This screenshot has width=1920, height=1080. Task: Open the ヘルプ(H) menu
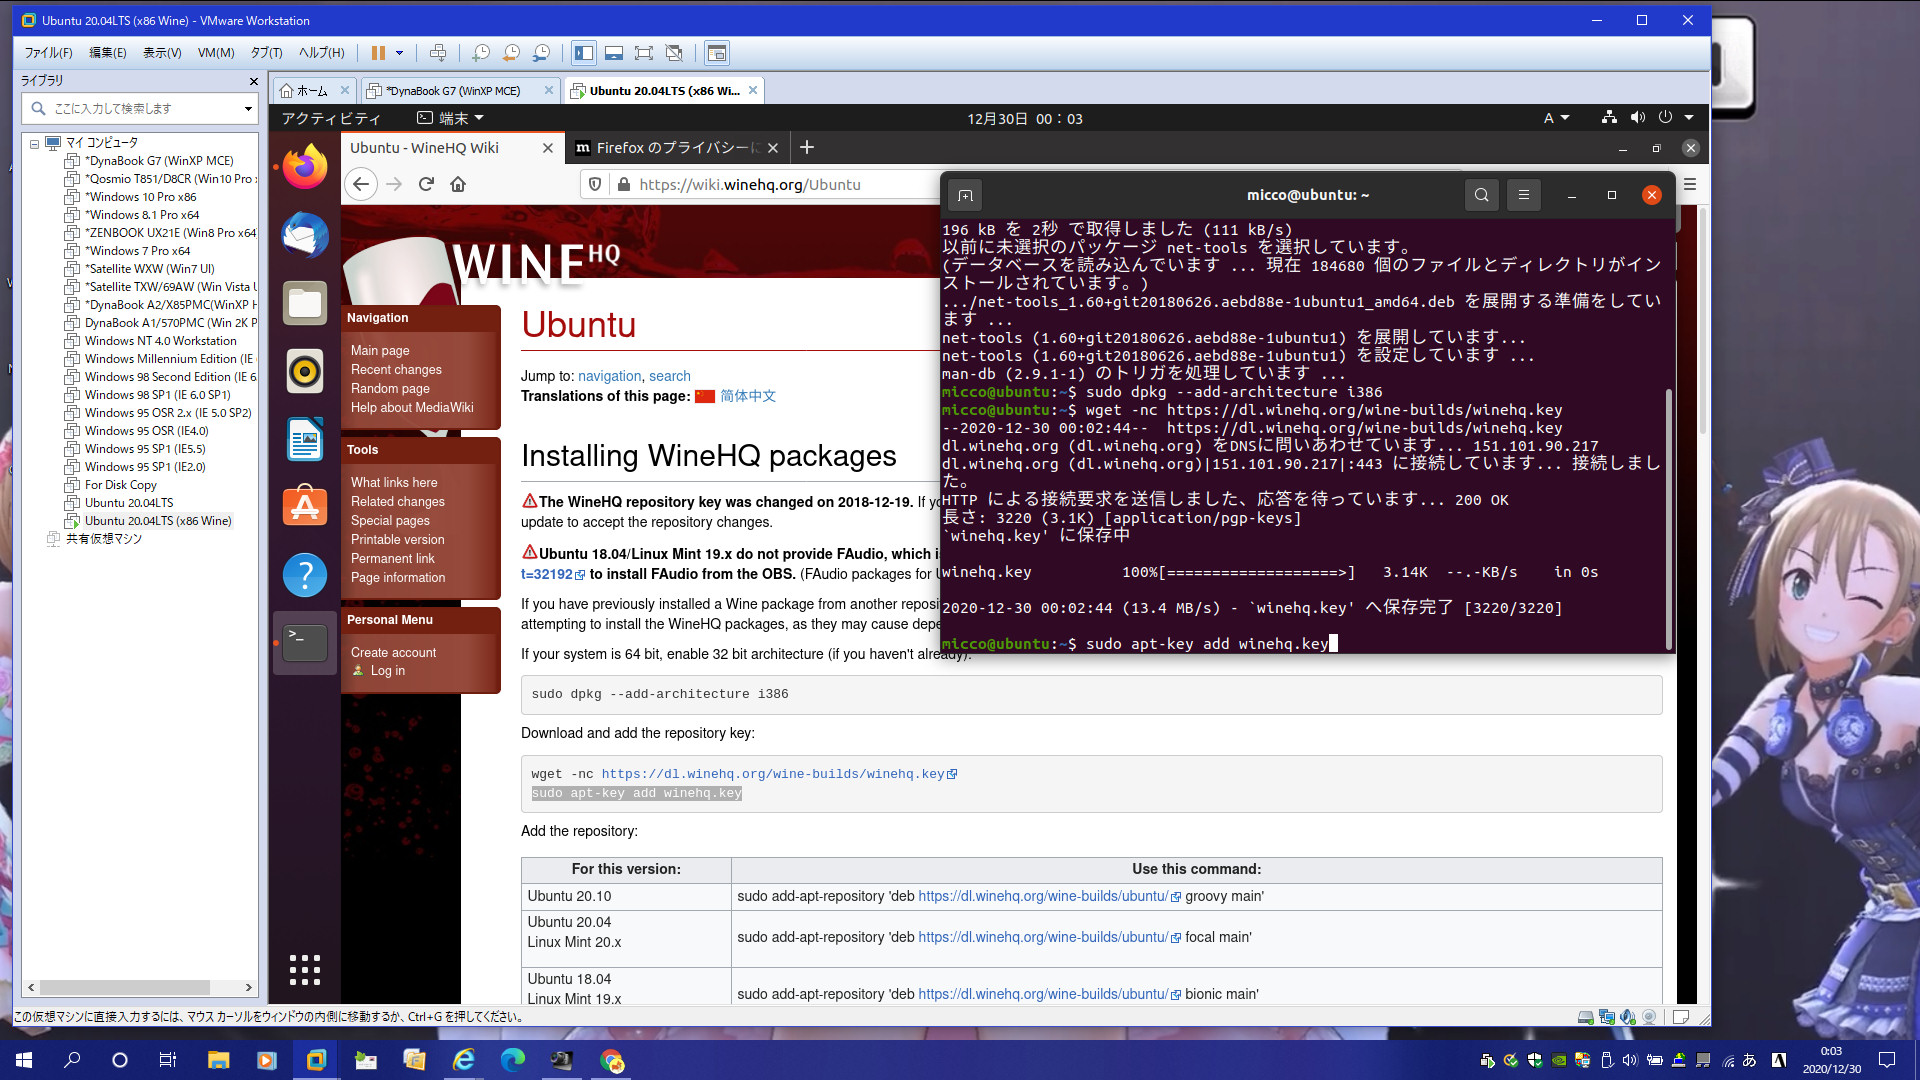pyautogui.click(x=321, y=53)
